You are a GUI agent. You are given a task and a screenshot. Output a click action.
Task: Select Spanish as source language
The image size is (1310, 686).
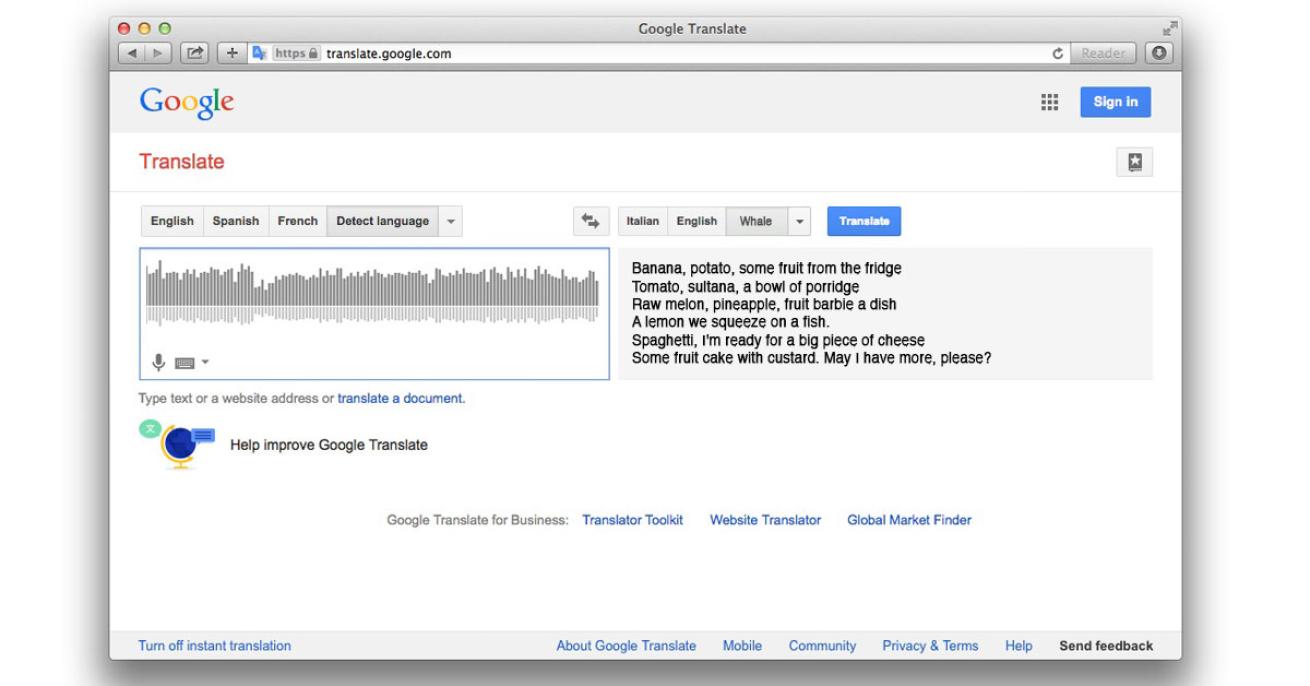235,221
